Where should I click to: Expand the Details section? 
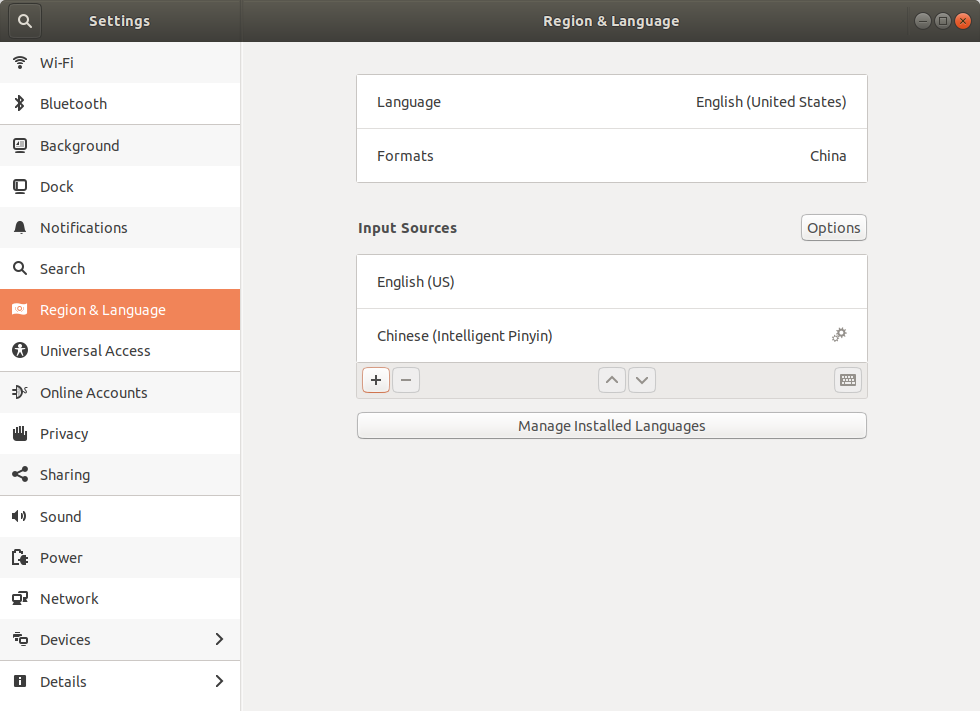(219, 681)
